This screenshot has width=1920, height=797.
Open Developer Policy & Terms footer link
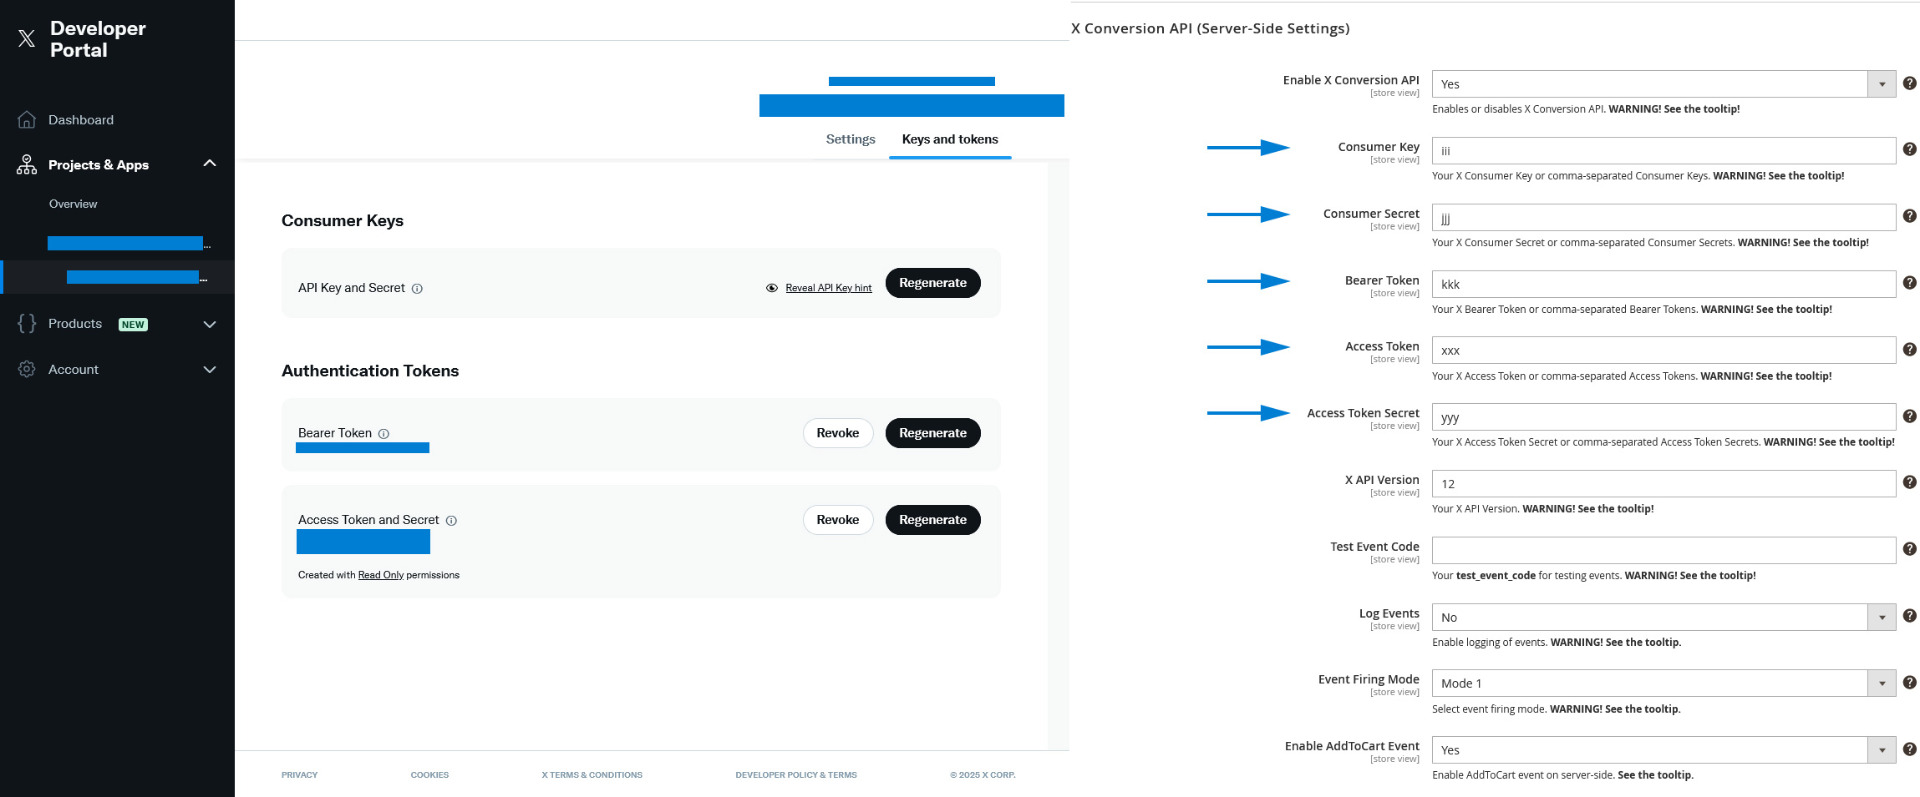[x=796, y=775]
